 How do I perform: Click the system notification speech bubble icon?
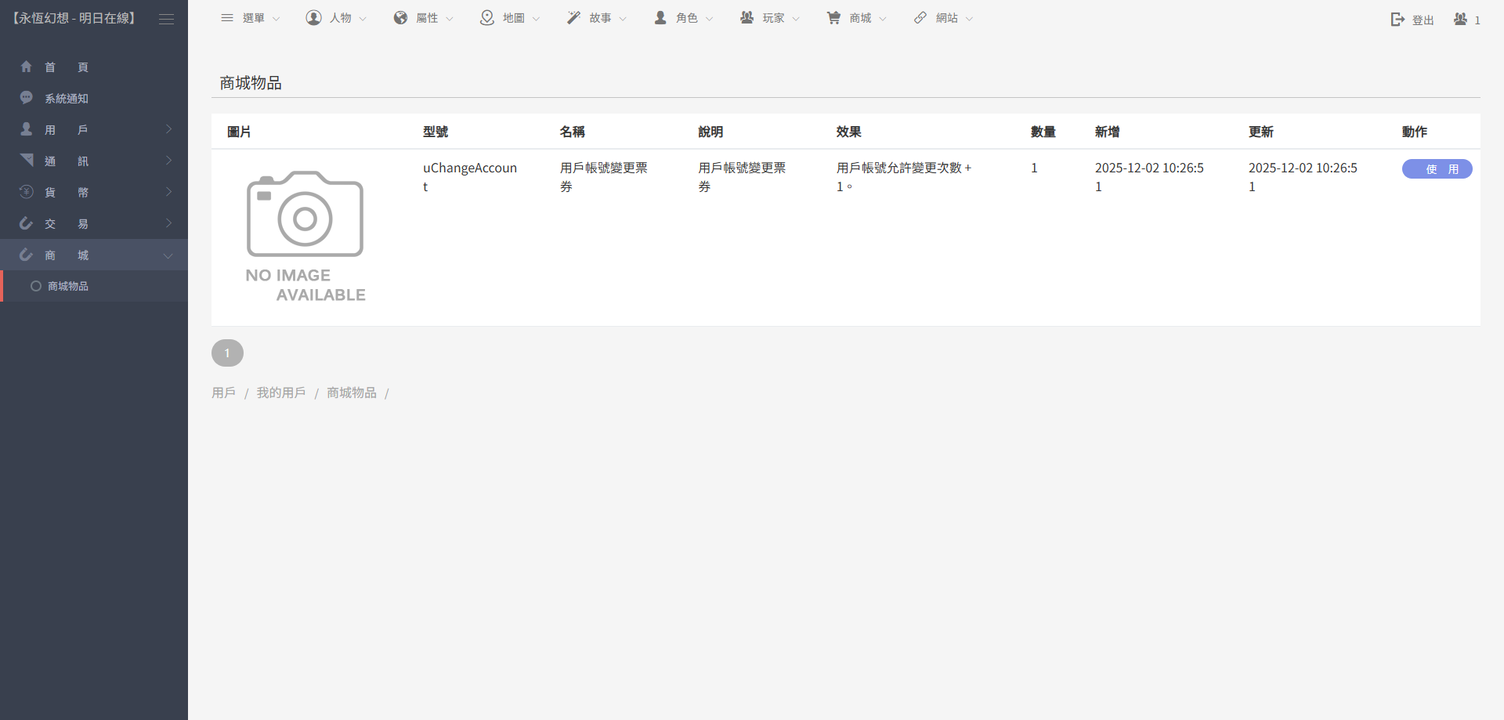tap(27, 98)
